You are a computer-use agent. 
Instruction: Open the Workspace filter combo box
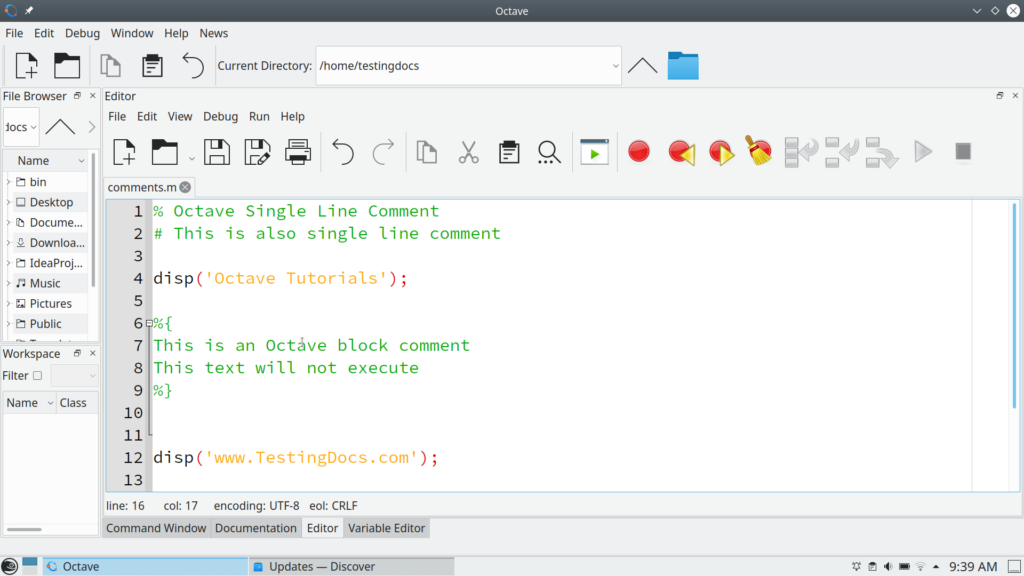[x=75, y=376]
